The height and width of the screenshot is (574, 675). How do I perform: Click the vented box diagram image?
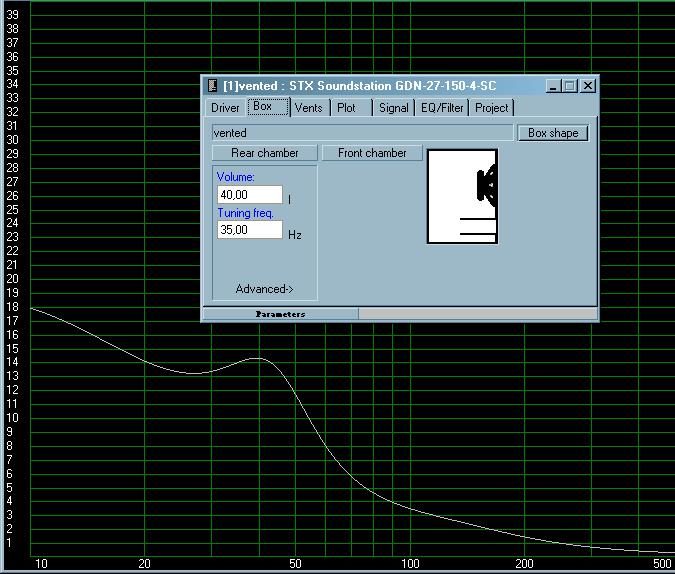tap(462, 197)
